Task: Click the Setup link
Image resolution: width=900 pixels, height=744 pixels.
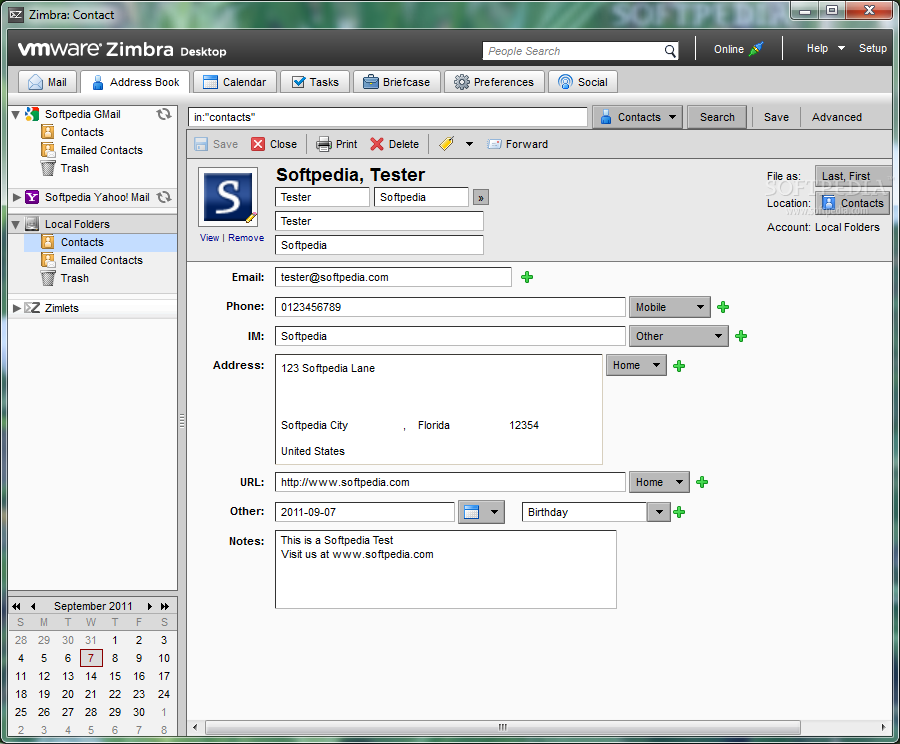Action: (x=872, y=49)
